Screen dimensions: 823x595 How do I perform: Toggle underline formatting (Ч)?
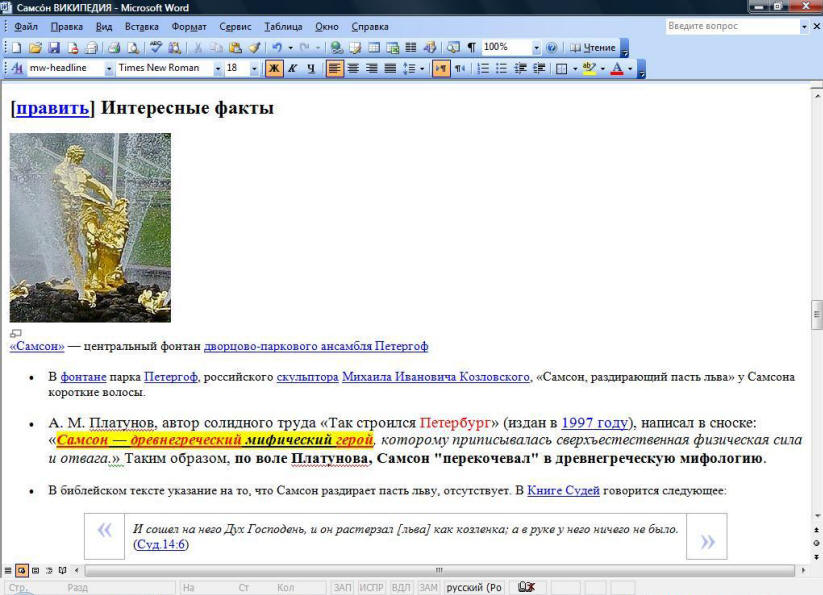311,69
